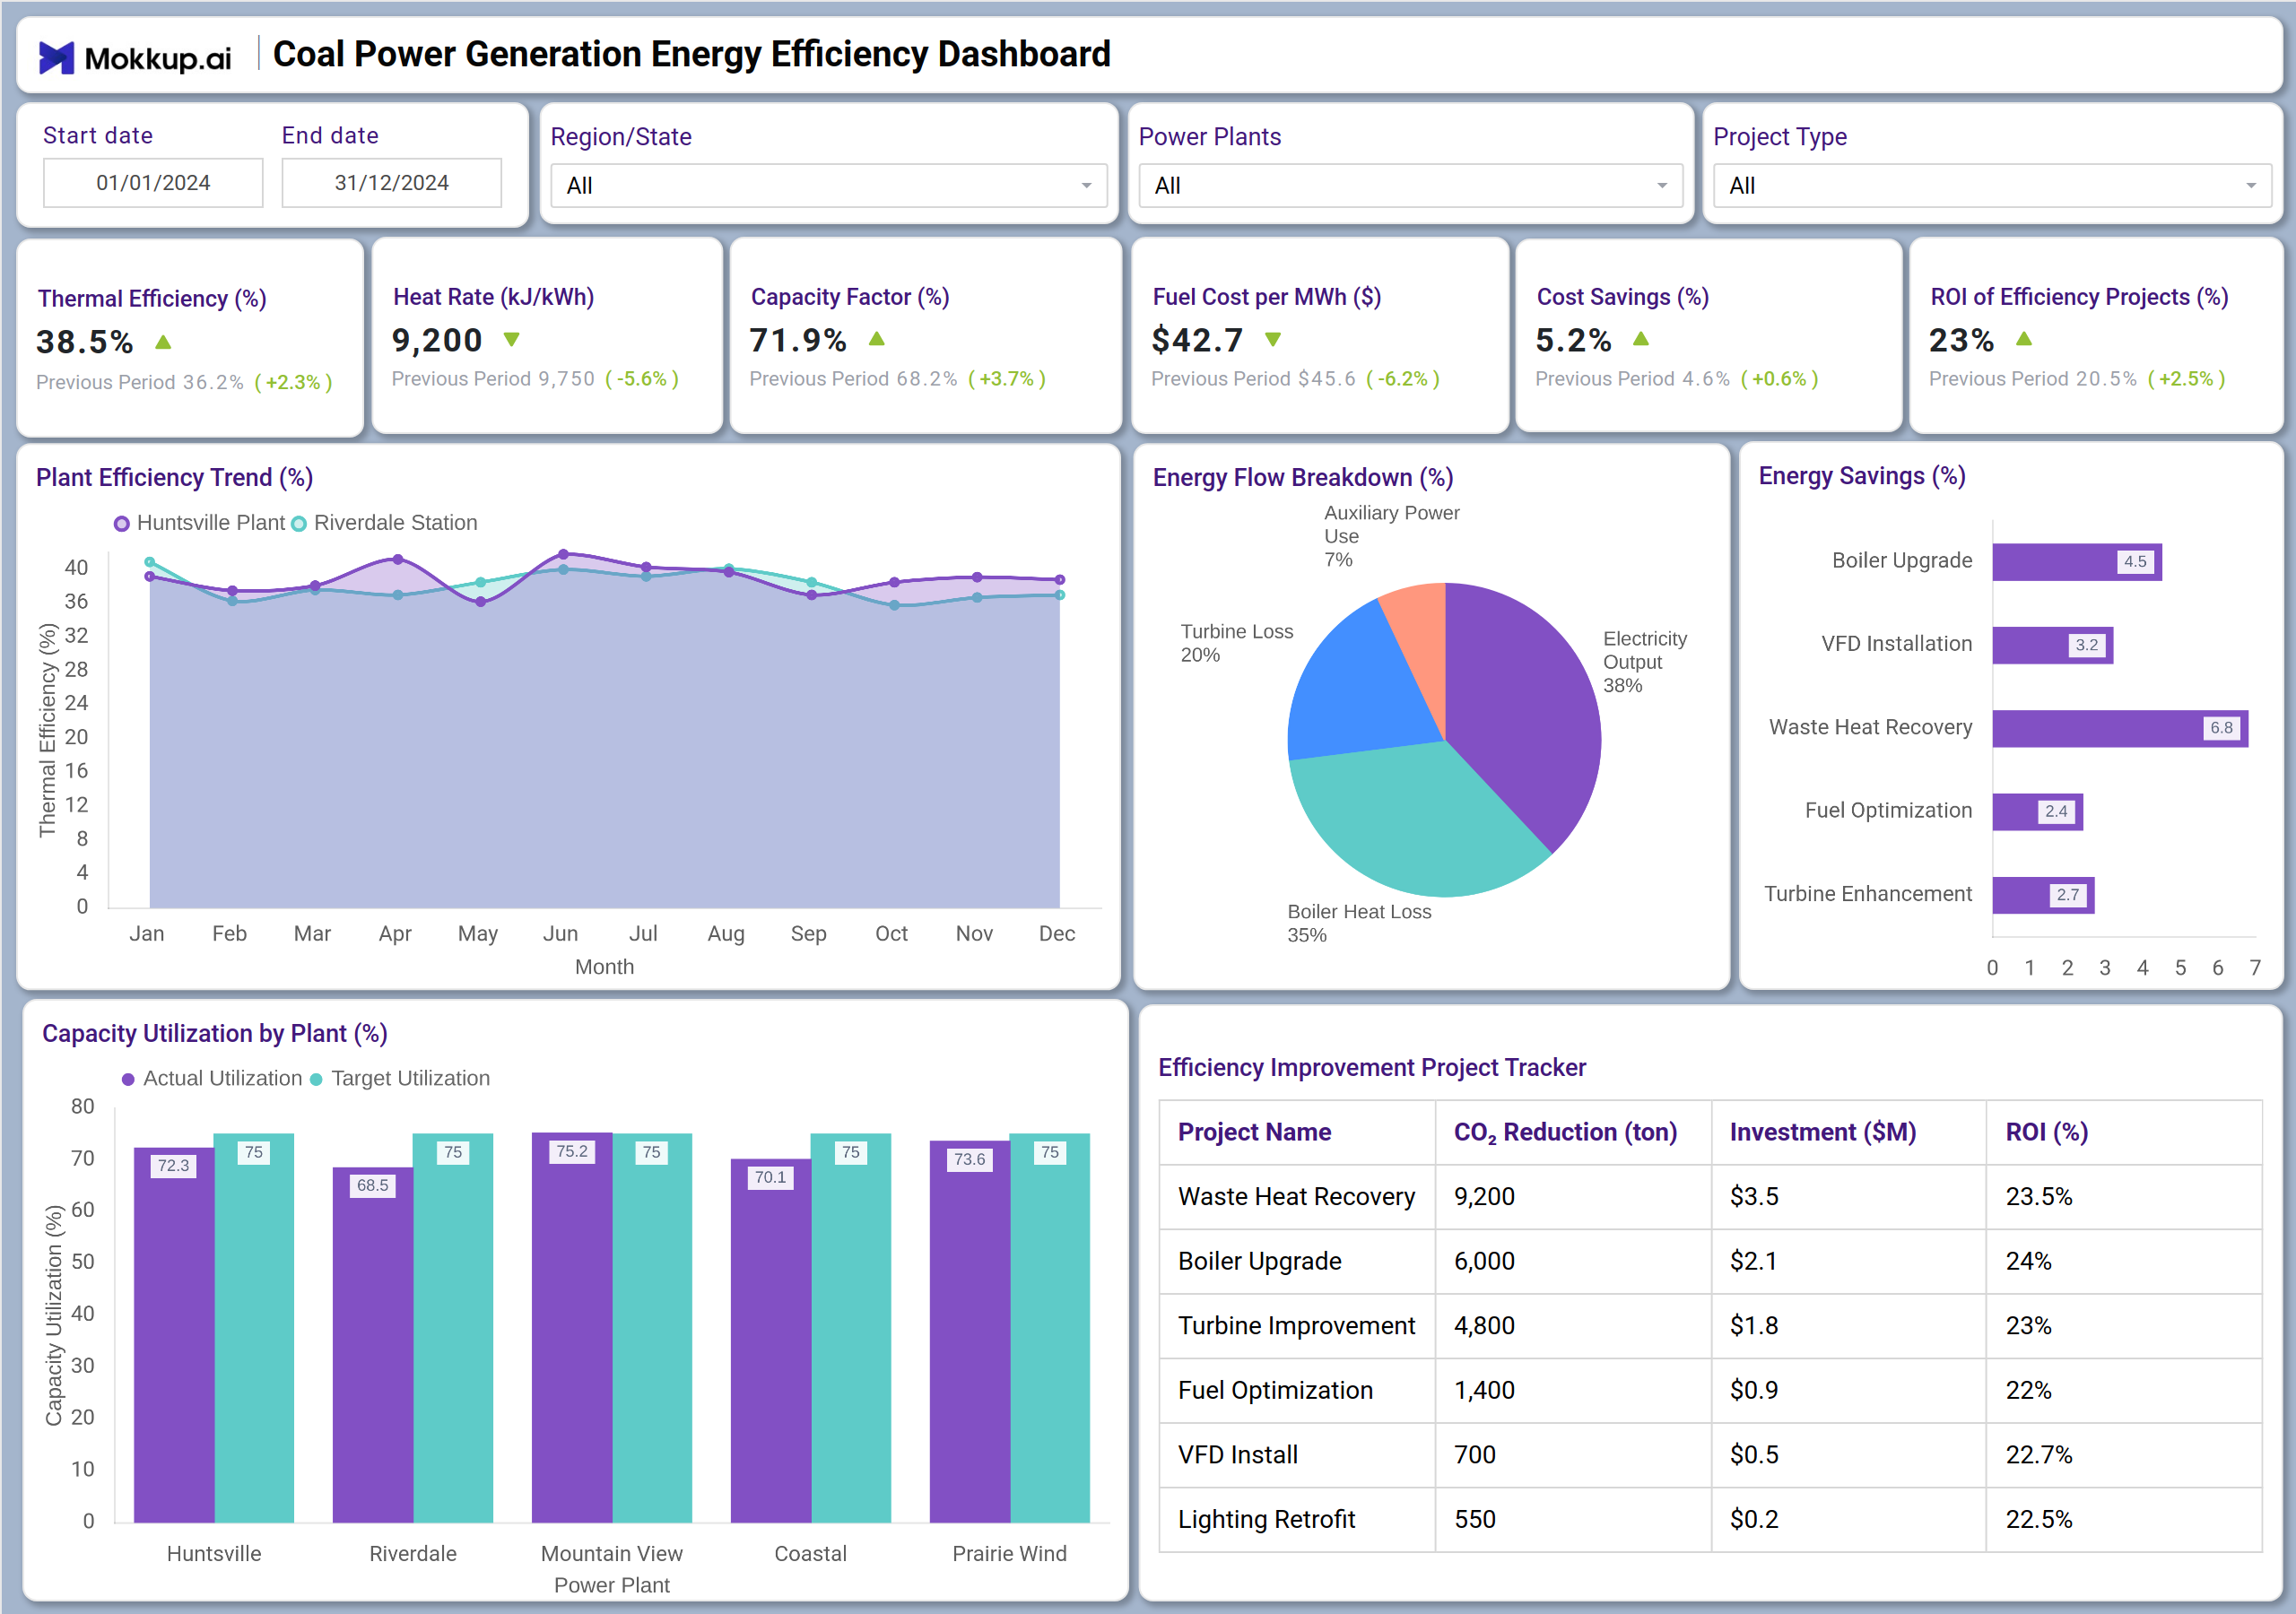The height and width of the screenshot is (1614, 2296).
Task: Click the dashboard main title text
Action: (x=691, y=54)
